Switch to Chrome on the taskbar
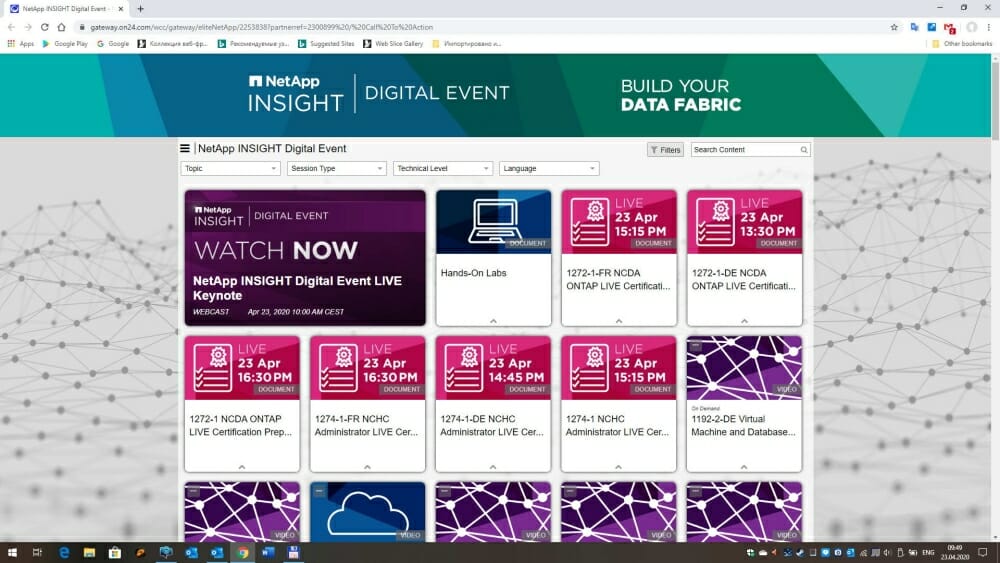This screenshot has height=563, width=1000. (x=242, y=552)
